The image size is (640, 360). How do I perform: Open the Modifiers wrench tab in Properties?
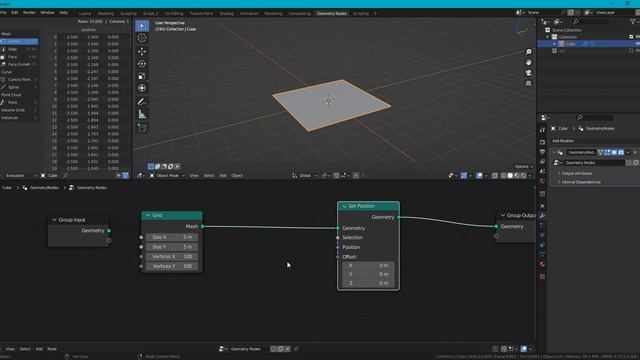pyautogui.click(x=542, y=216)
